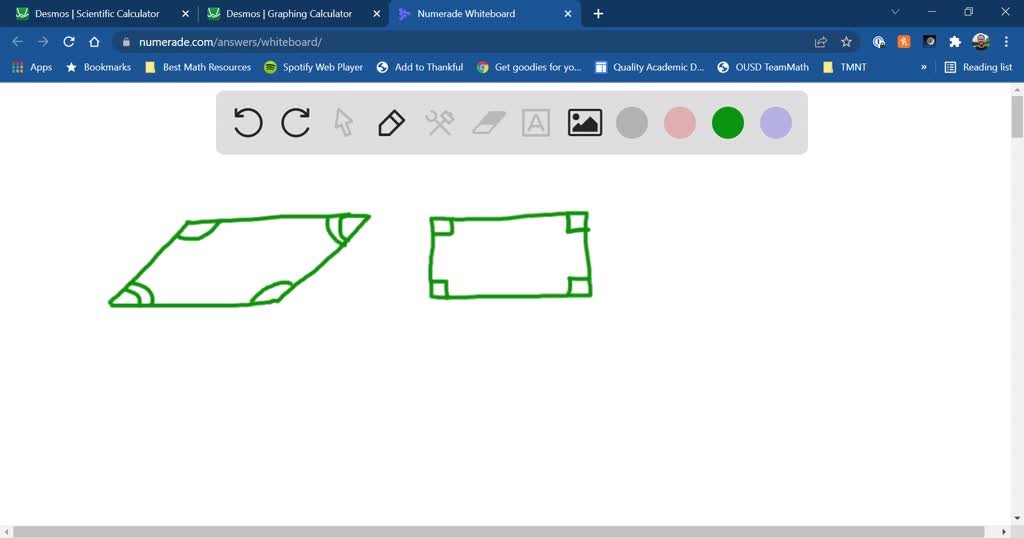Expand hidden bookmarks chevron
This screenshot has height=538, width=1024.
pos(923,67)
